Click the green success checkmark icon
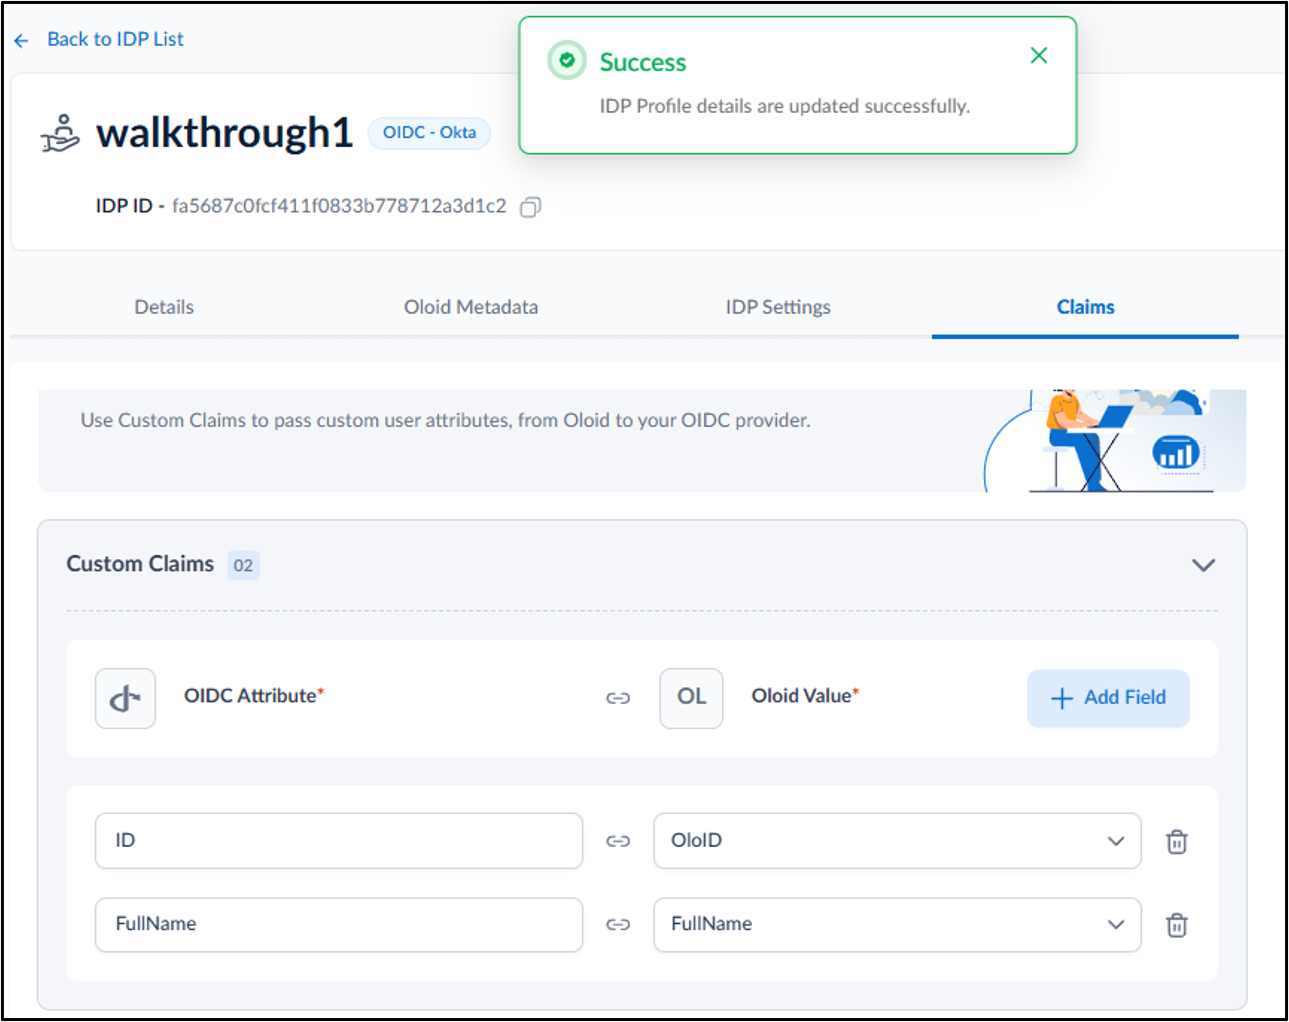1289x1022 pixels. pos(567,61)
